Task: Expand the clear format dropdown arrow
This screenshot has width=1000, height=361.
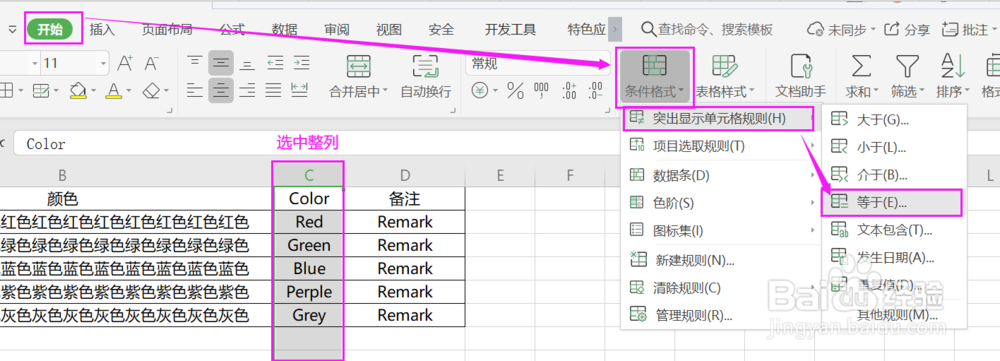Action: tap(166, 91)
